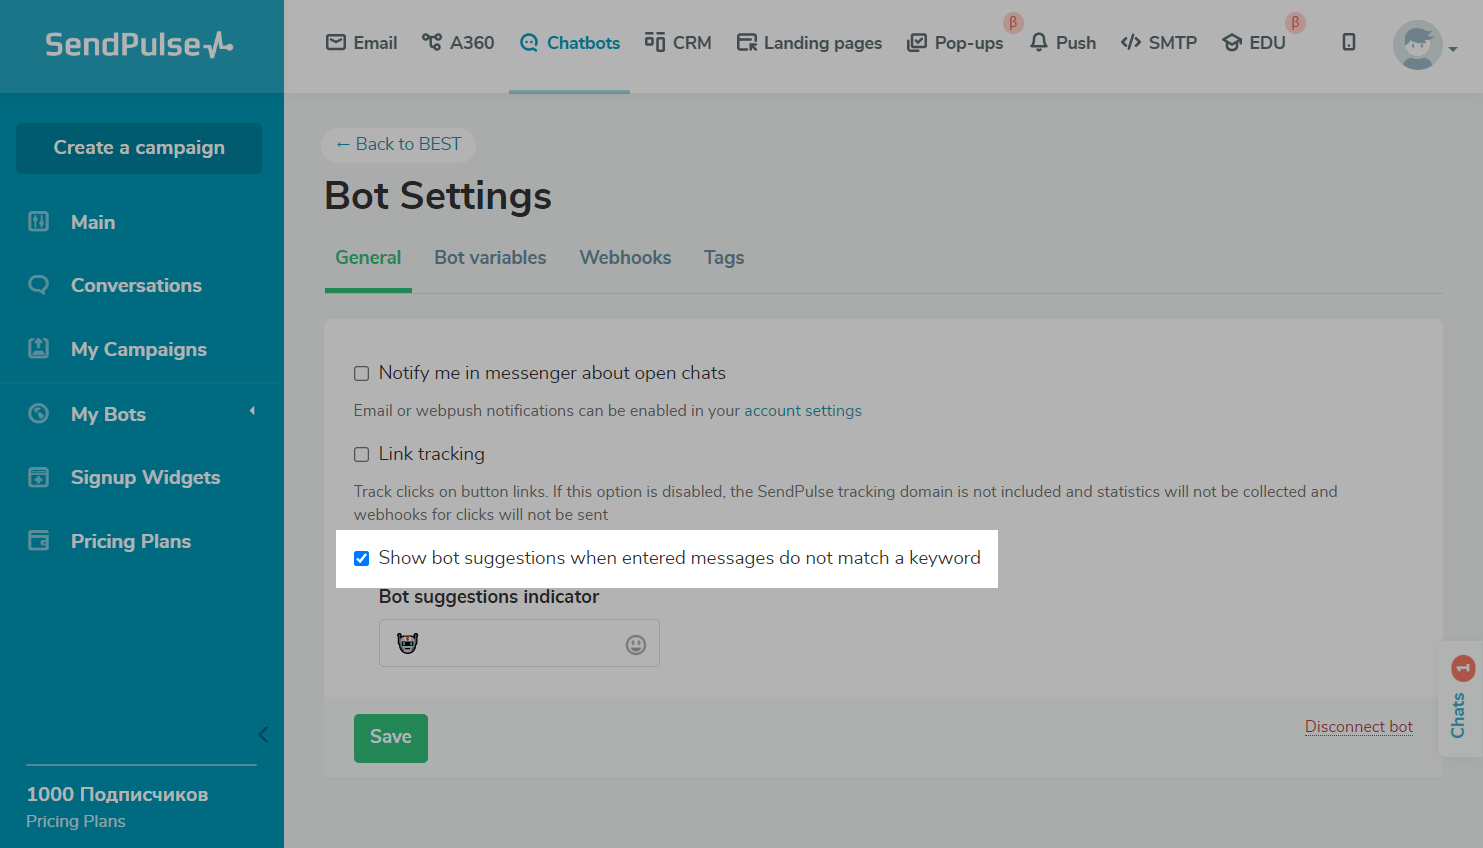Switch to the Webhooks tab

(625, 258)
